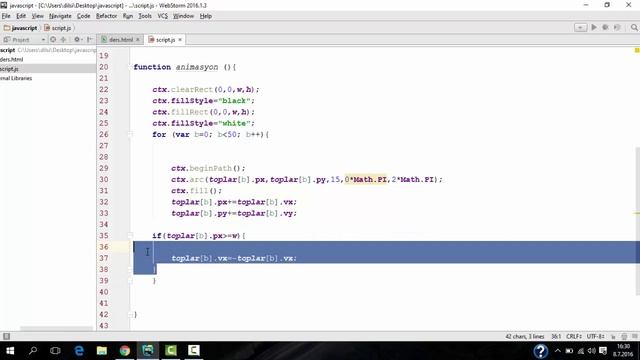This screenshot has height=360, width=640.
Task: Open Google Chrome from the taskbar
Action: [124, 351]
